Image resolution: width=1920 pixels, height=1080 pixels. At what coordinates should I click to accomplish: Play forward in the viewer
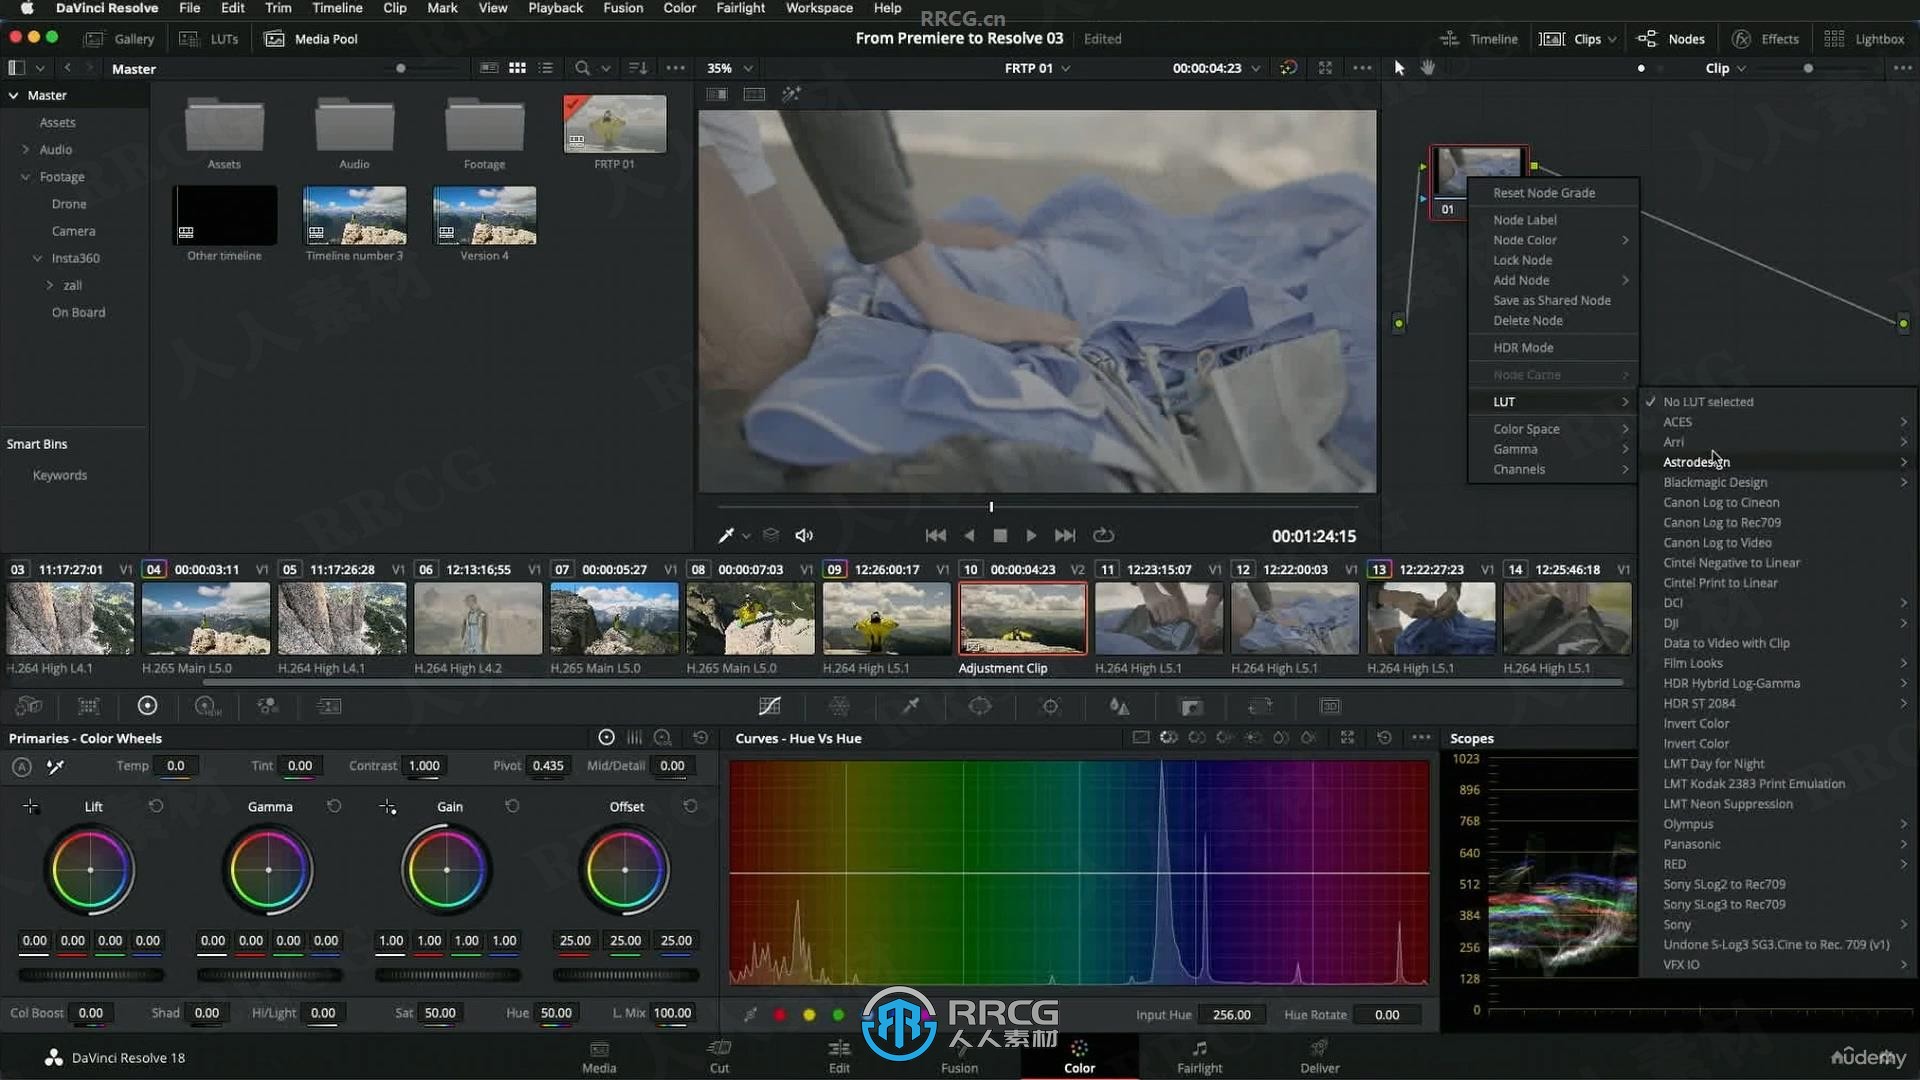tap(1031, 535)
